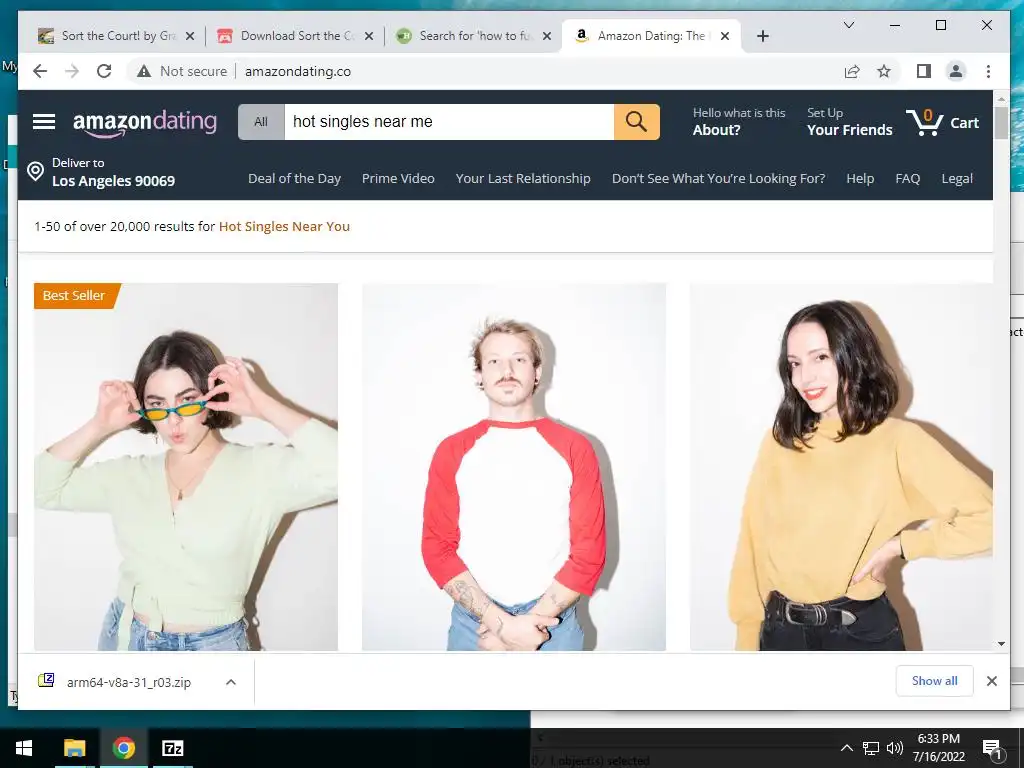Open Deal of the Day
The width and height of the screenshot is (1024, 768).
295,178
